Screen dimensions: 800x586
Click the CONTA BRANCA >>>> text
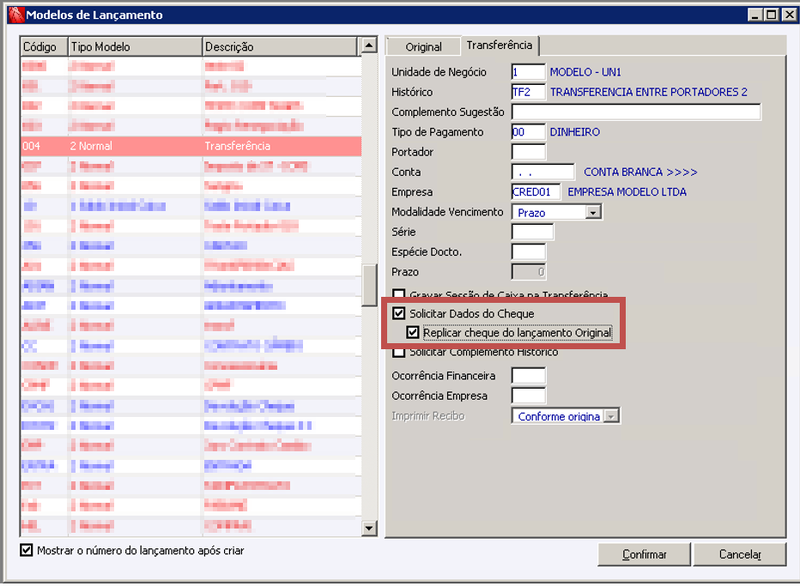[x=640, y=172]
